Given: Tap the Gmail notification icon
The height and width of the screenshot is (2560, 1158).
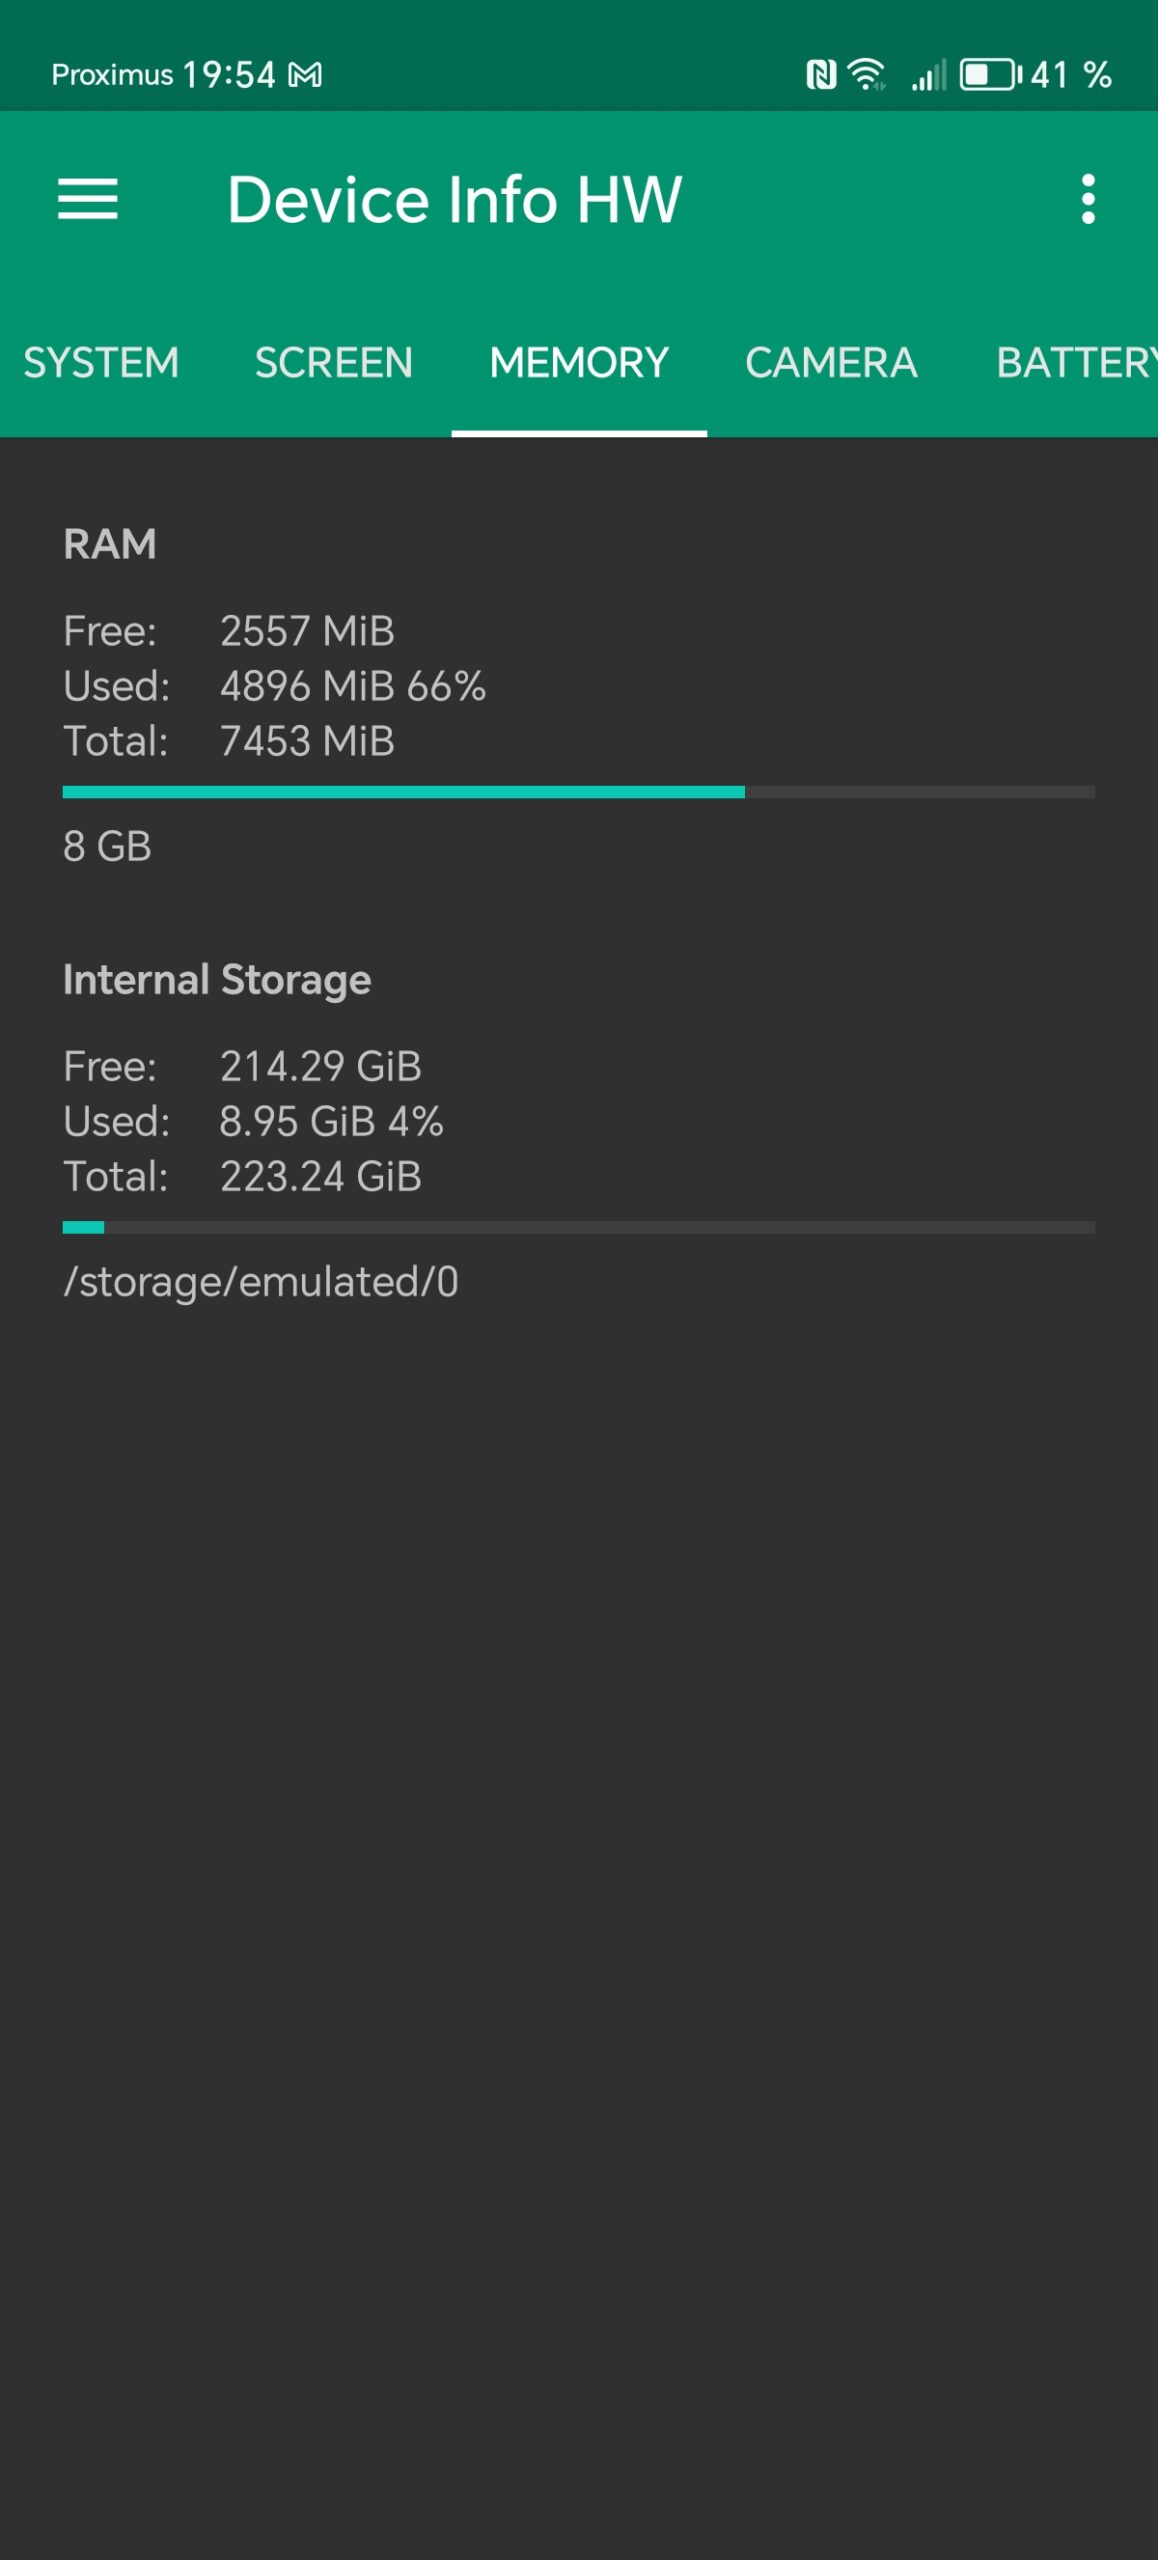Looking at the screenshot, I should 305,75.
